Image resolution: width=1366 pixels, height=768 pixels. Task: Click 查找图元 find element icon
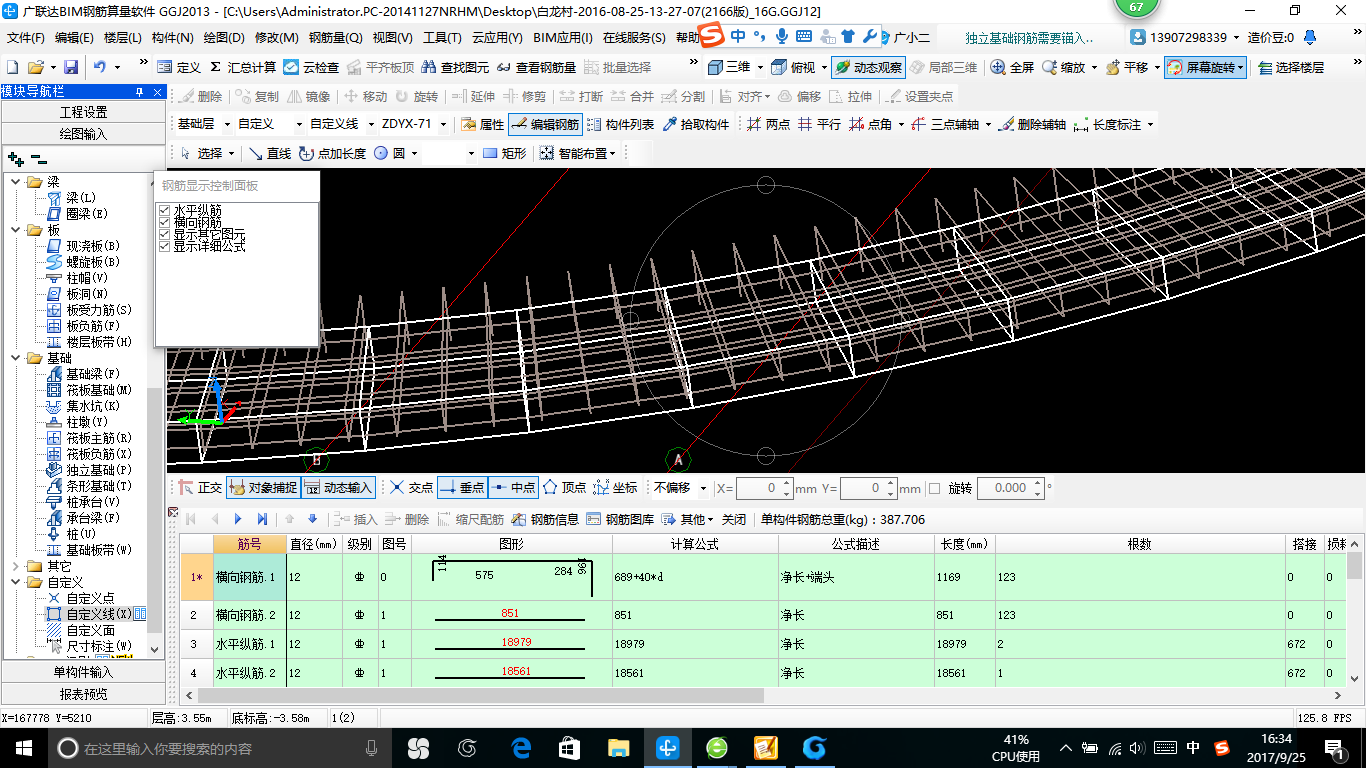pyautogui.click(x=455, y=68)
